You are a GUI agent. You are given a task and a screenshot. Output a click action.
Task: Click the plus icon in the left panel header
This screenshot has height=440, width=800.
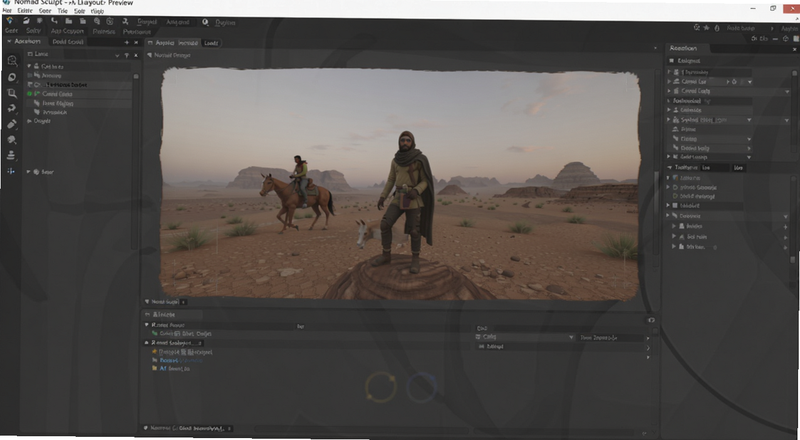coord(127,42)
